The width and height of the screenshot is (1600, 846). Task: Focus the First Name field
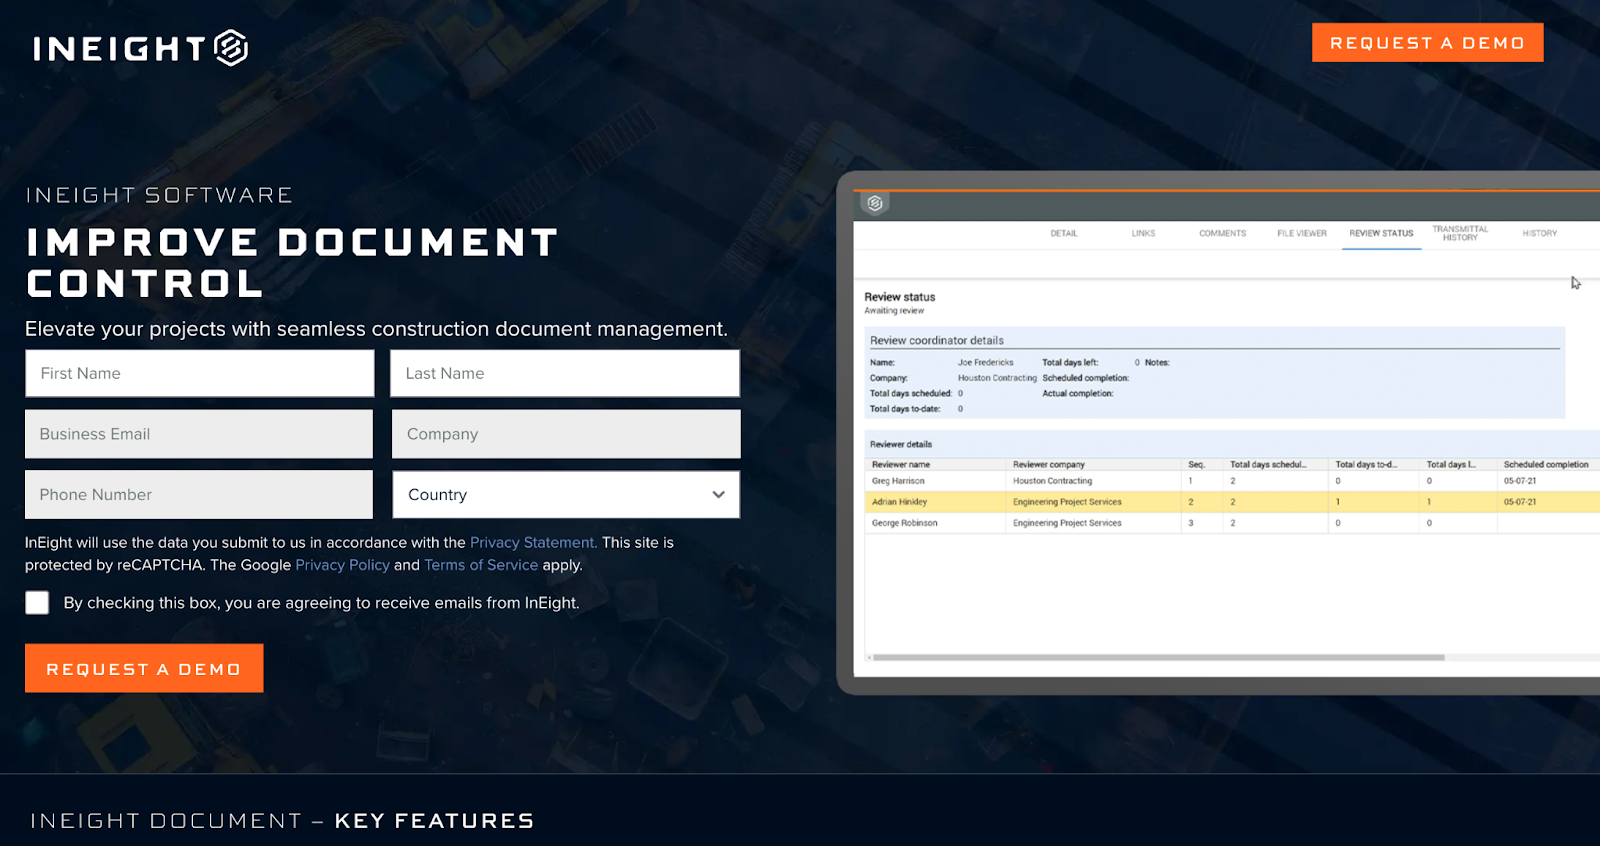pyautogui.click(x=200, y=373)
